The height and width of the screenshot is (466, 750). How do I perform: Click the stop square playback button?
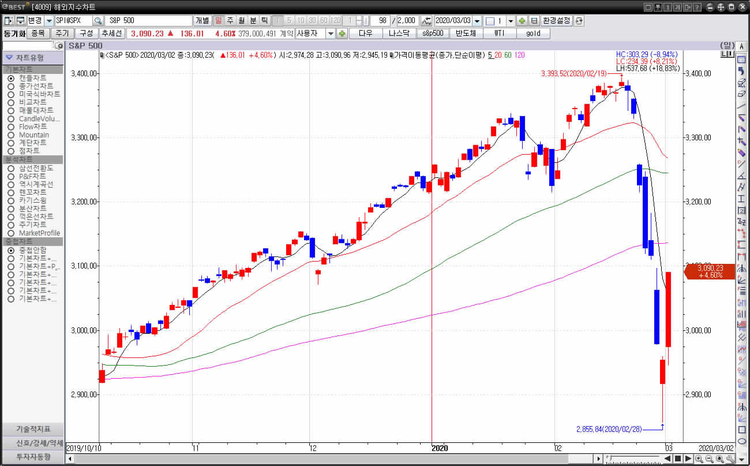[x=678, y=459]
